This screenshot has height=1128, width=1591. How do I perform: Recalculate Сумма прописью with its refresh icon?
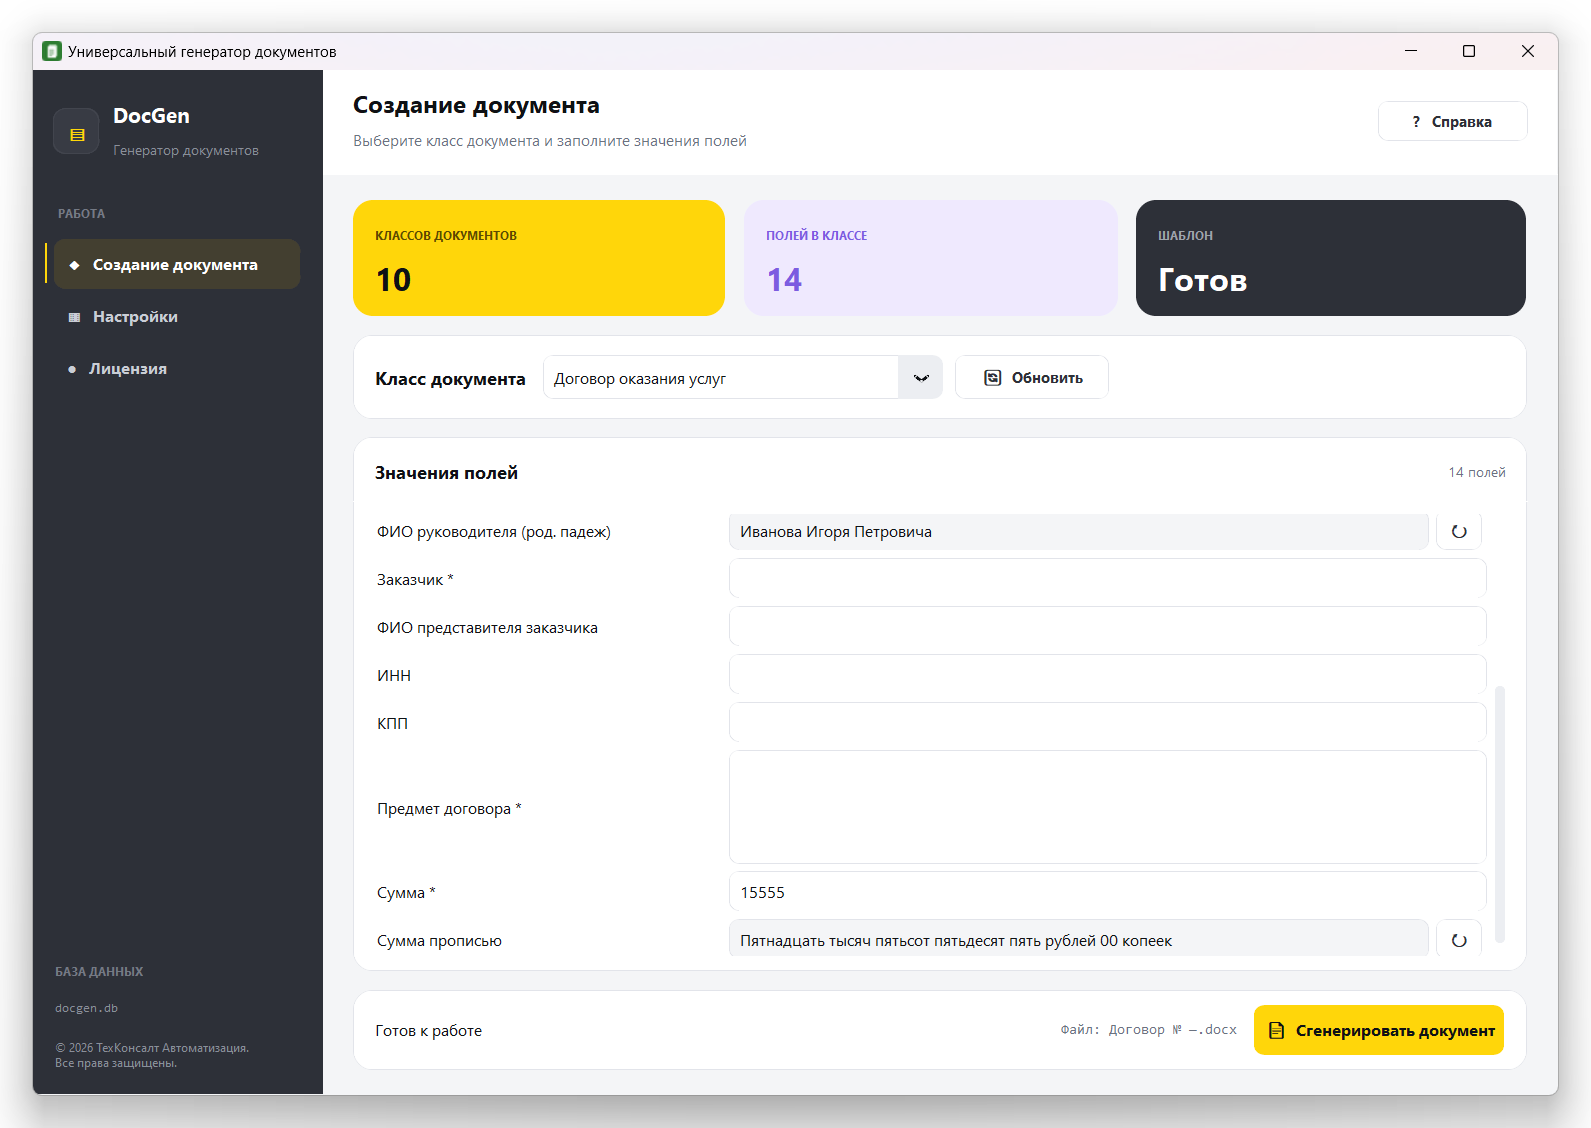click(x=1459, y=940)
